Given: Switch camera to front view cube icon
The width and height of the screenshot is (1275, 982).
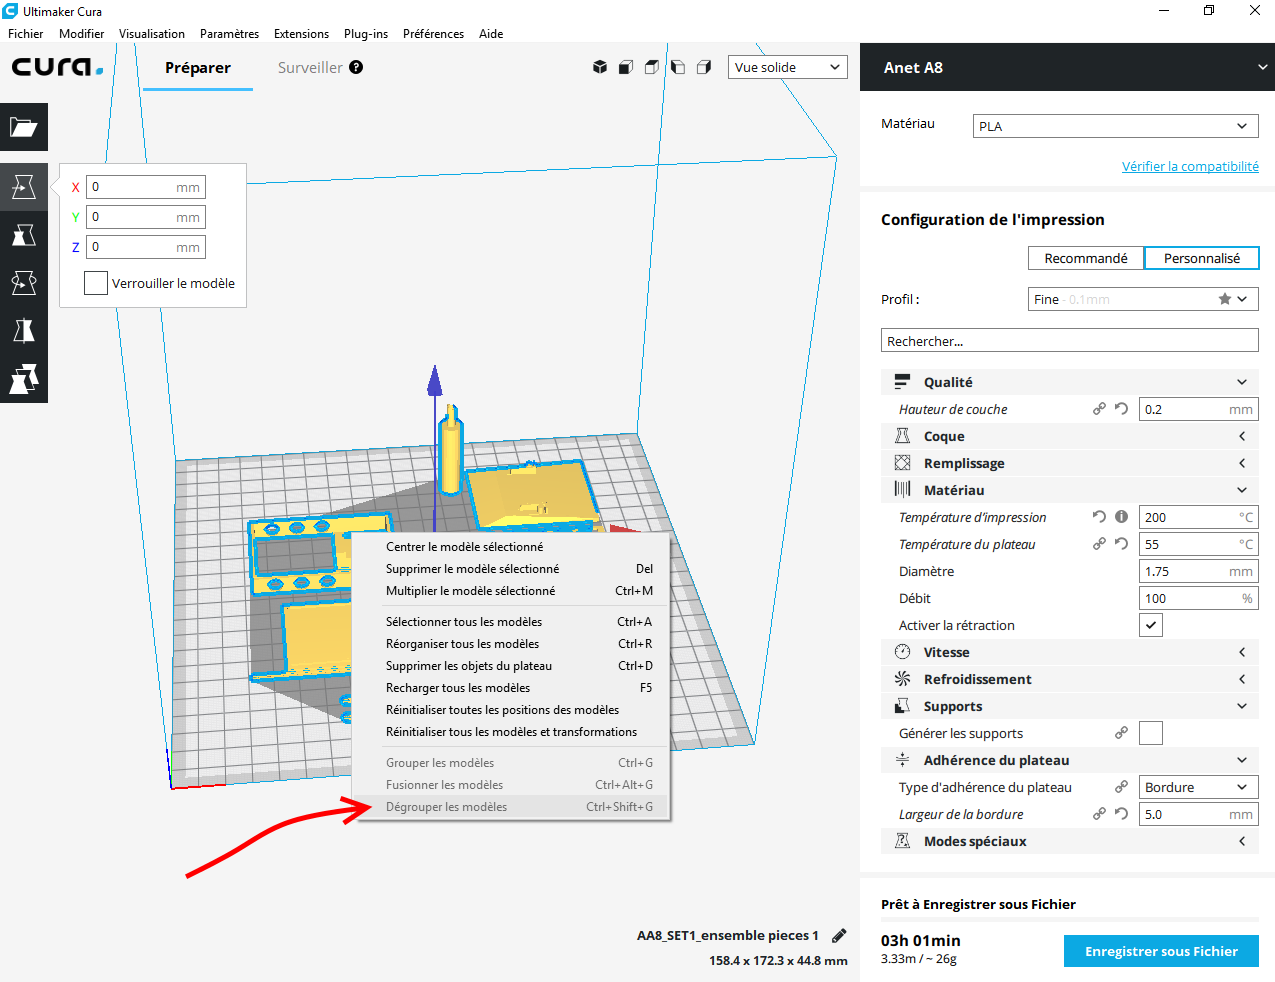Looking at the screenshot, I should [x=626, y=67].
